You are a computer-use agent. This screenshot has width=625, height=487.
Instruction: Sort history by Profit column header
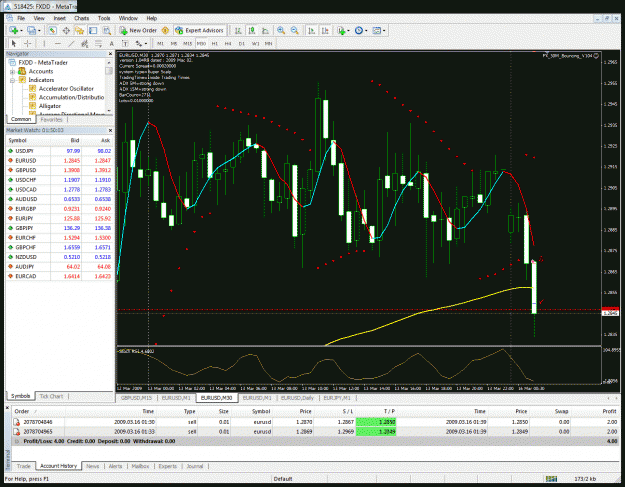pos(609,411)
